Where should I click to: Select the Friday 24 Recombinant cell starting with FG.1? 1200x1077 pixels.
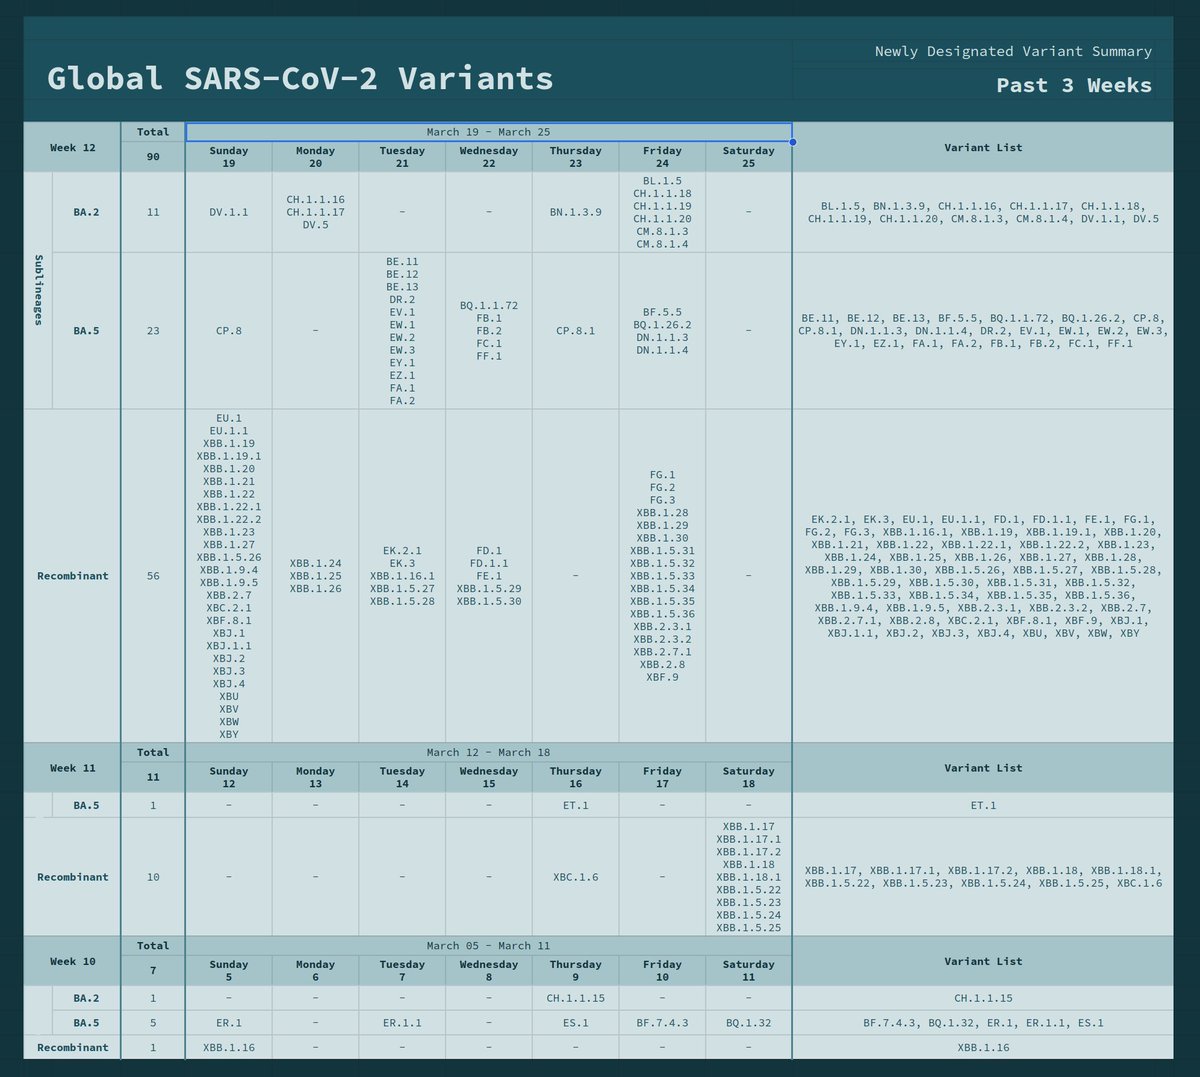[662, 576]
